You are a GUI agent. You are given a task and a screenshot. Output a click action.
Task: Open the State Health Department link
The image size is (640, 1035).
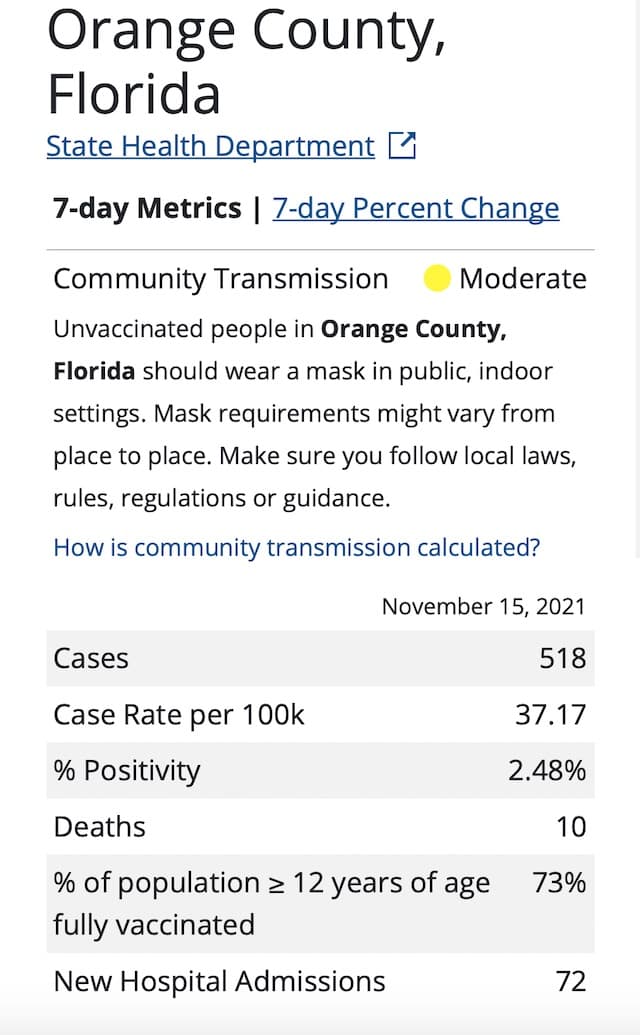click(x=210, y=146)
